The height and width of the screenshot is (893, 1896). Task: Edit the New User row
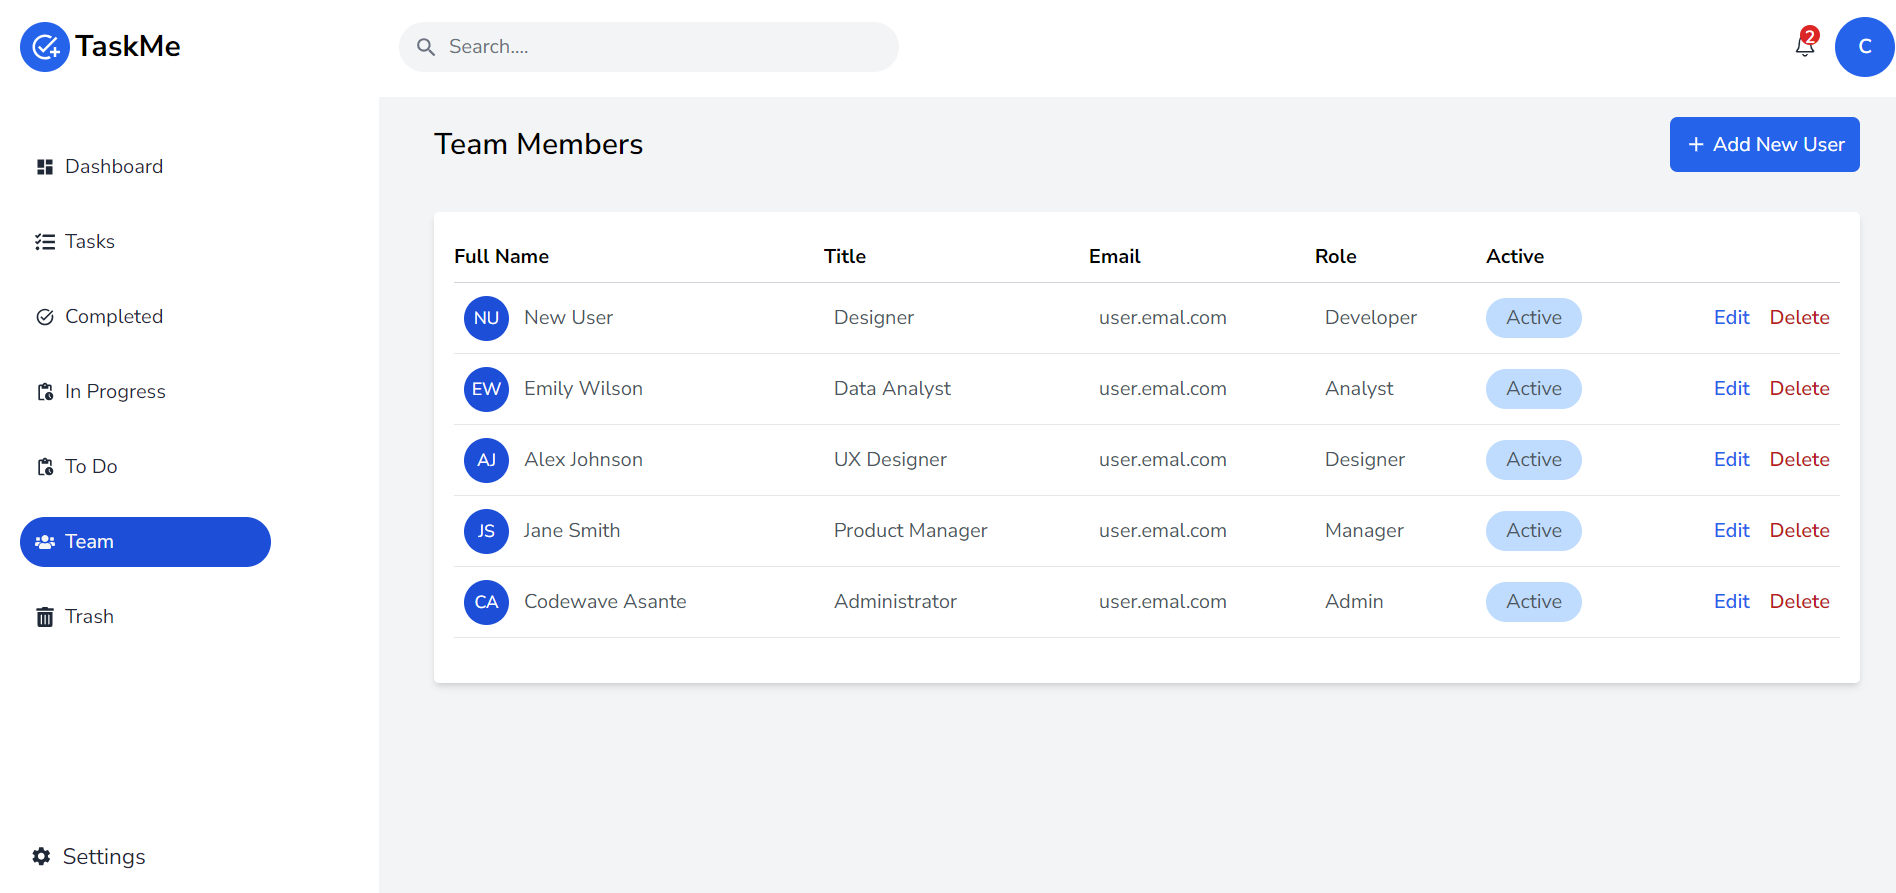1732,318
